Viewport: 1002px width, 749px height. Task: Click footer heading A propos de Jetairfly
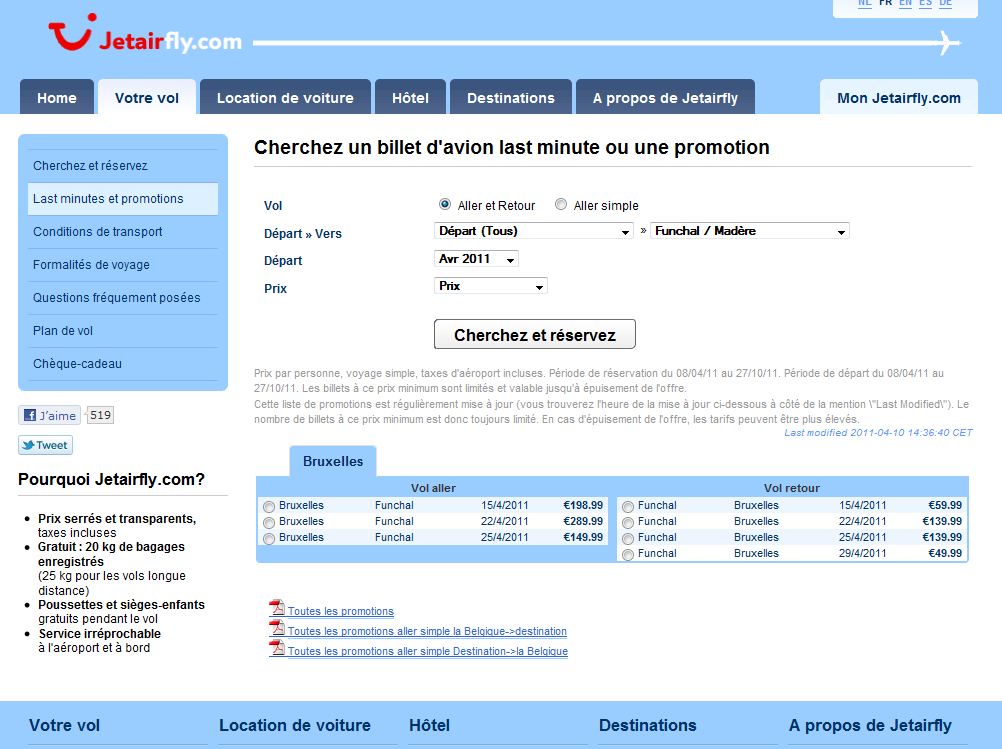coord(870,725)
